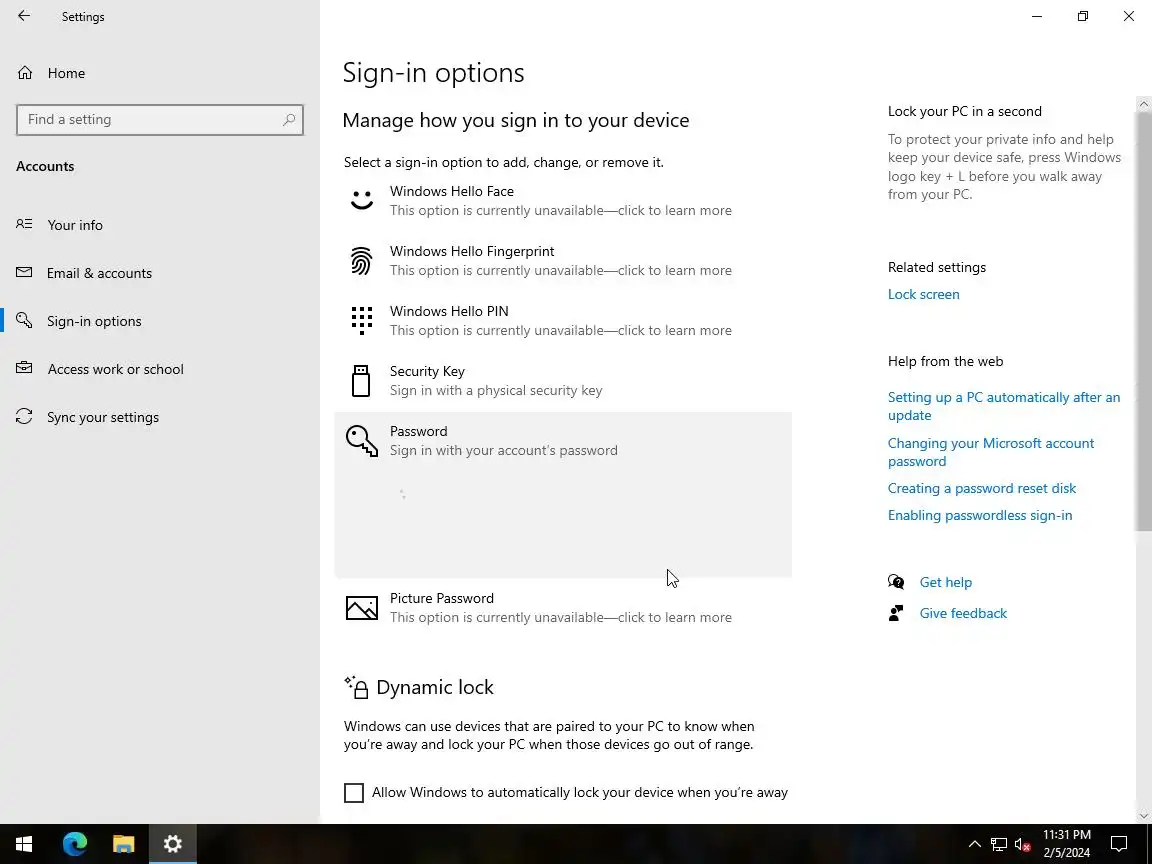Click the Lock your PC in a second text
Screen dimensions: 1152x864
click(965, 111)
